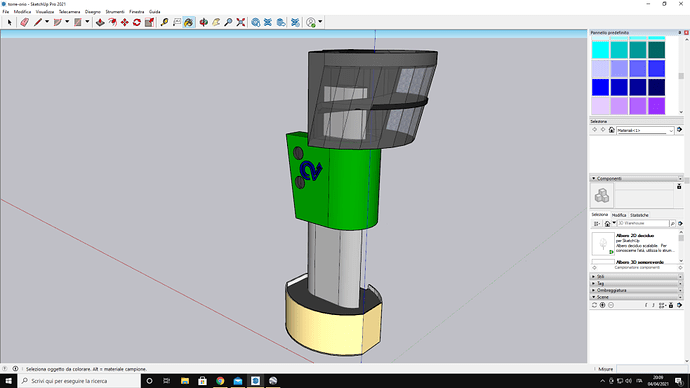Image resolution: width=690 pixels, height=388 pixels.
Task: Open Windows Start menu
Action: 8,381
